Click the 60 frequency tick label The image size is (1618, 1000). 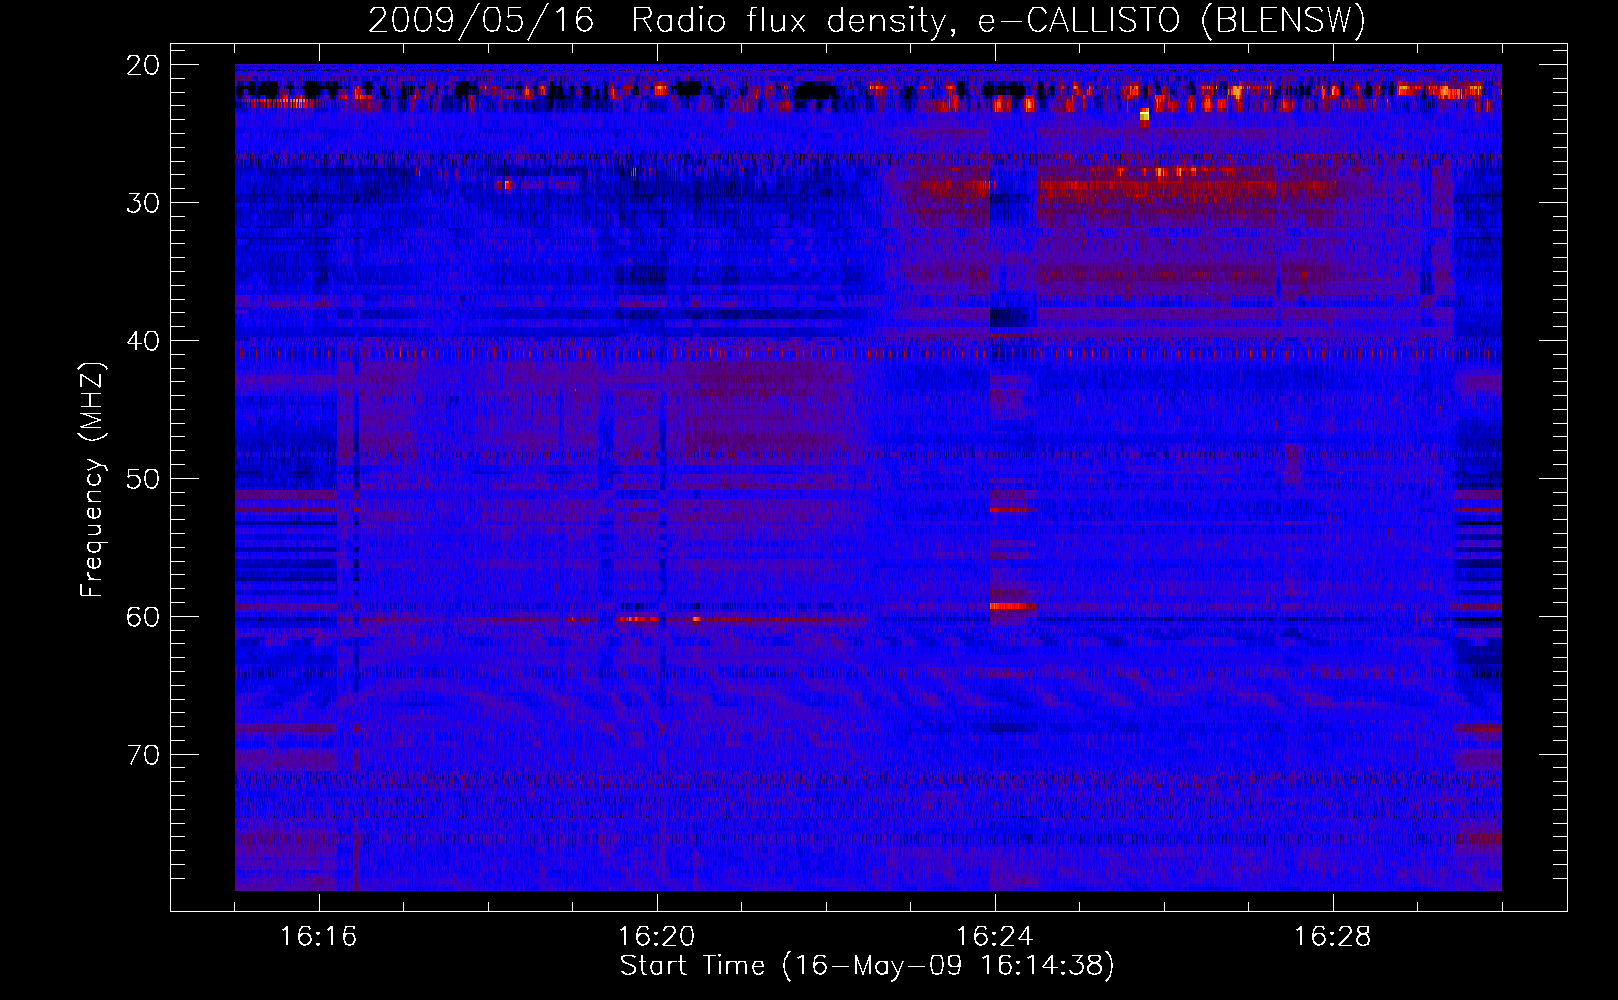pos(144,617)
